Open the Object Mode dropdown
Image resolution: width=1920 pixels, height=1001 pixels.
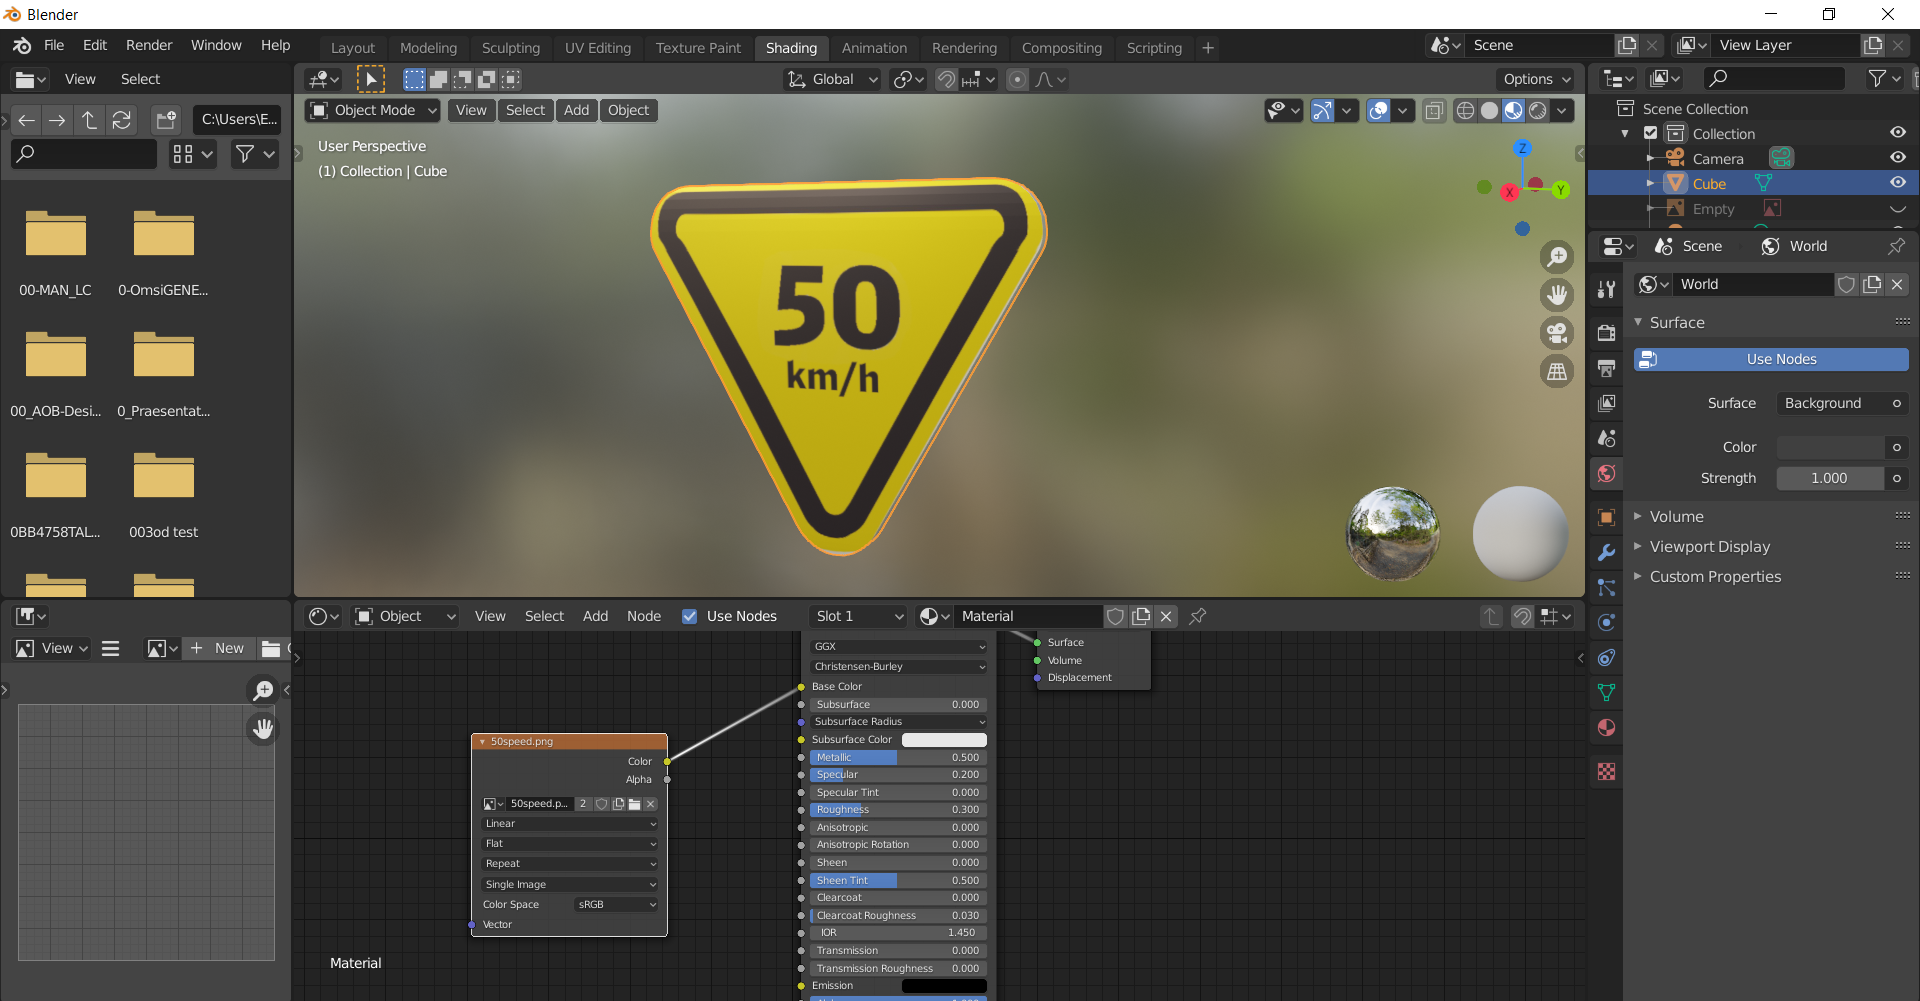374,110
